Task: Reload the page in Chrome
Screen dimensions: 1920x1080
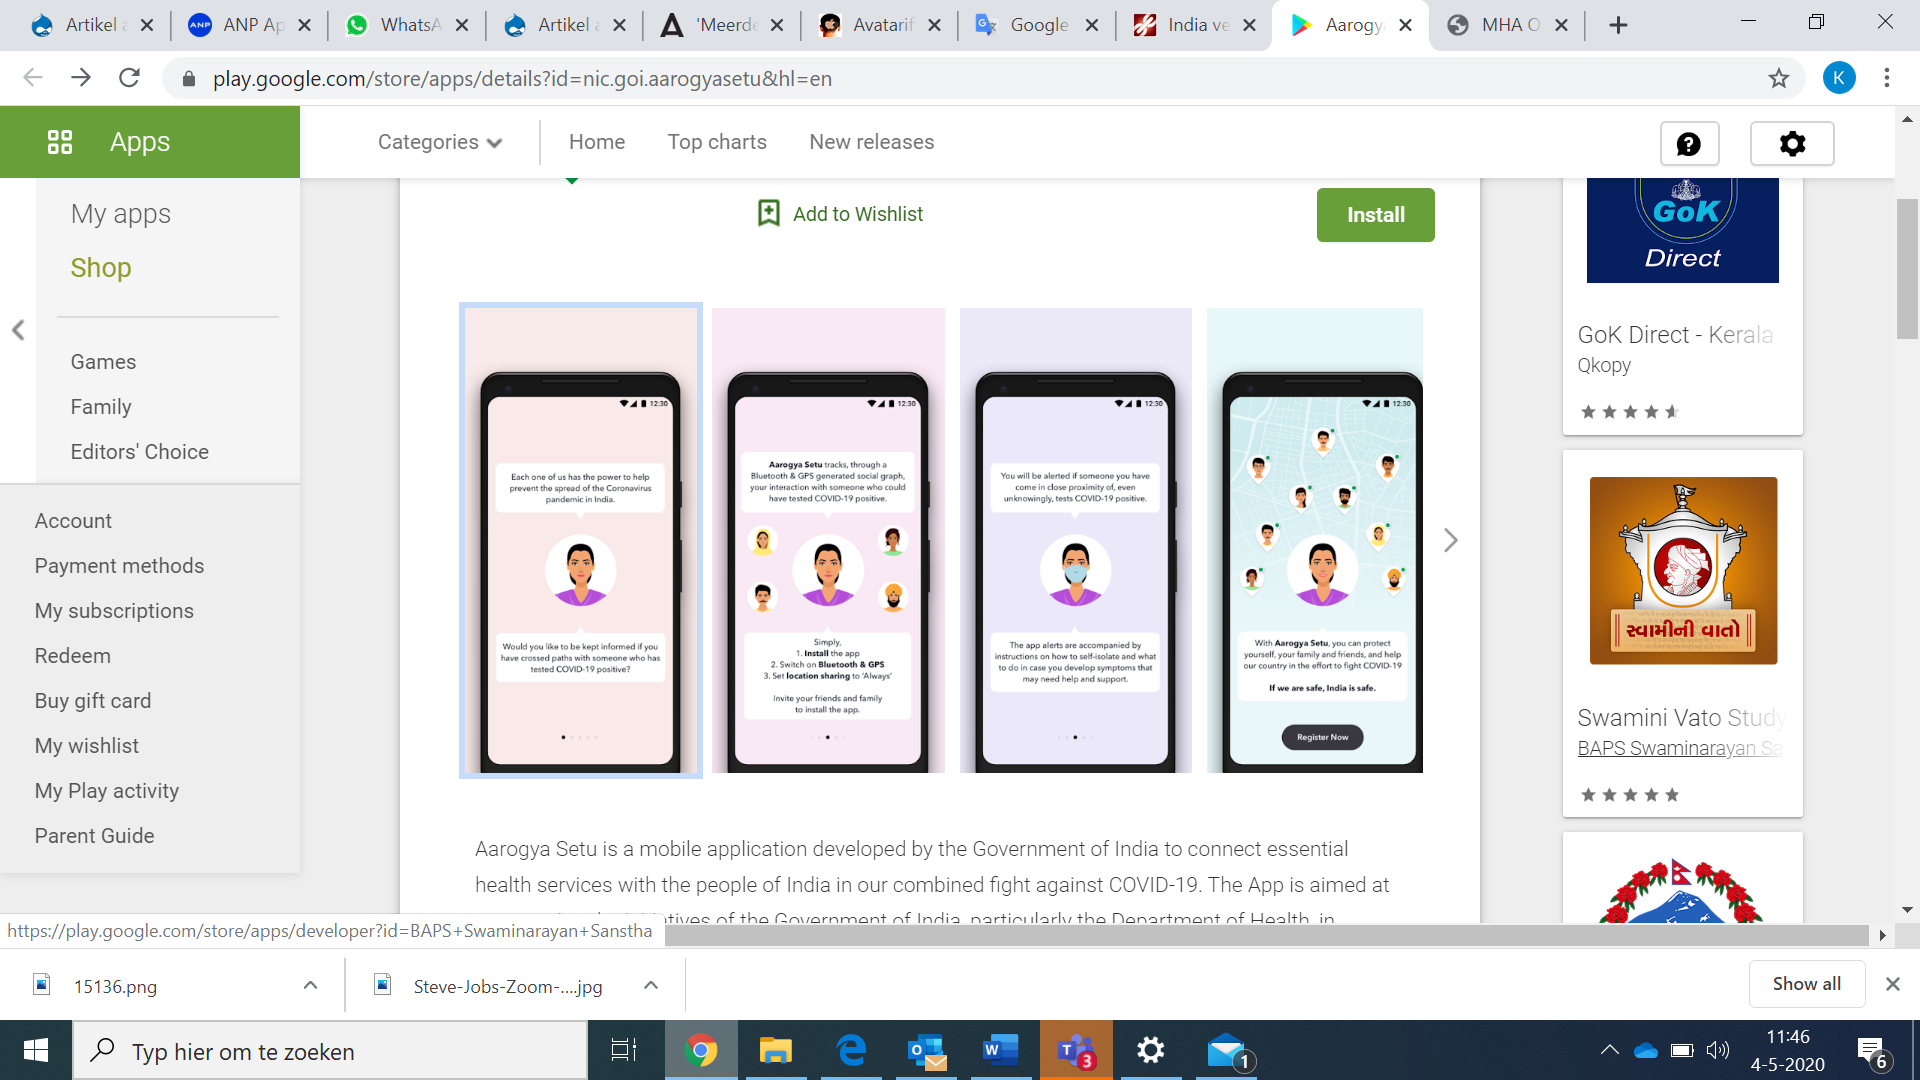Action: tap(129, 78)
